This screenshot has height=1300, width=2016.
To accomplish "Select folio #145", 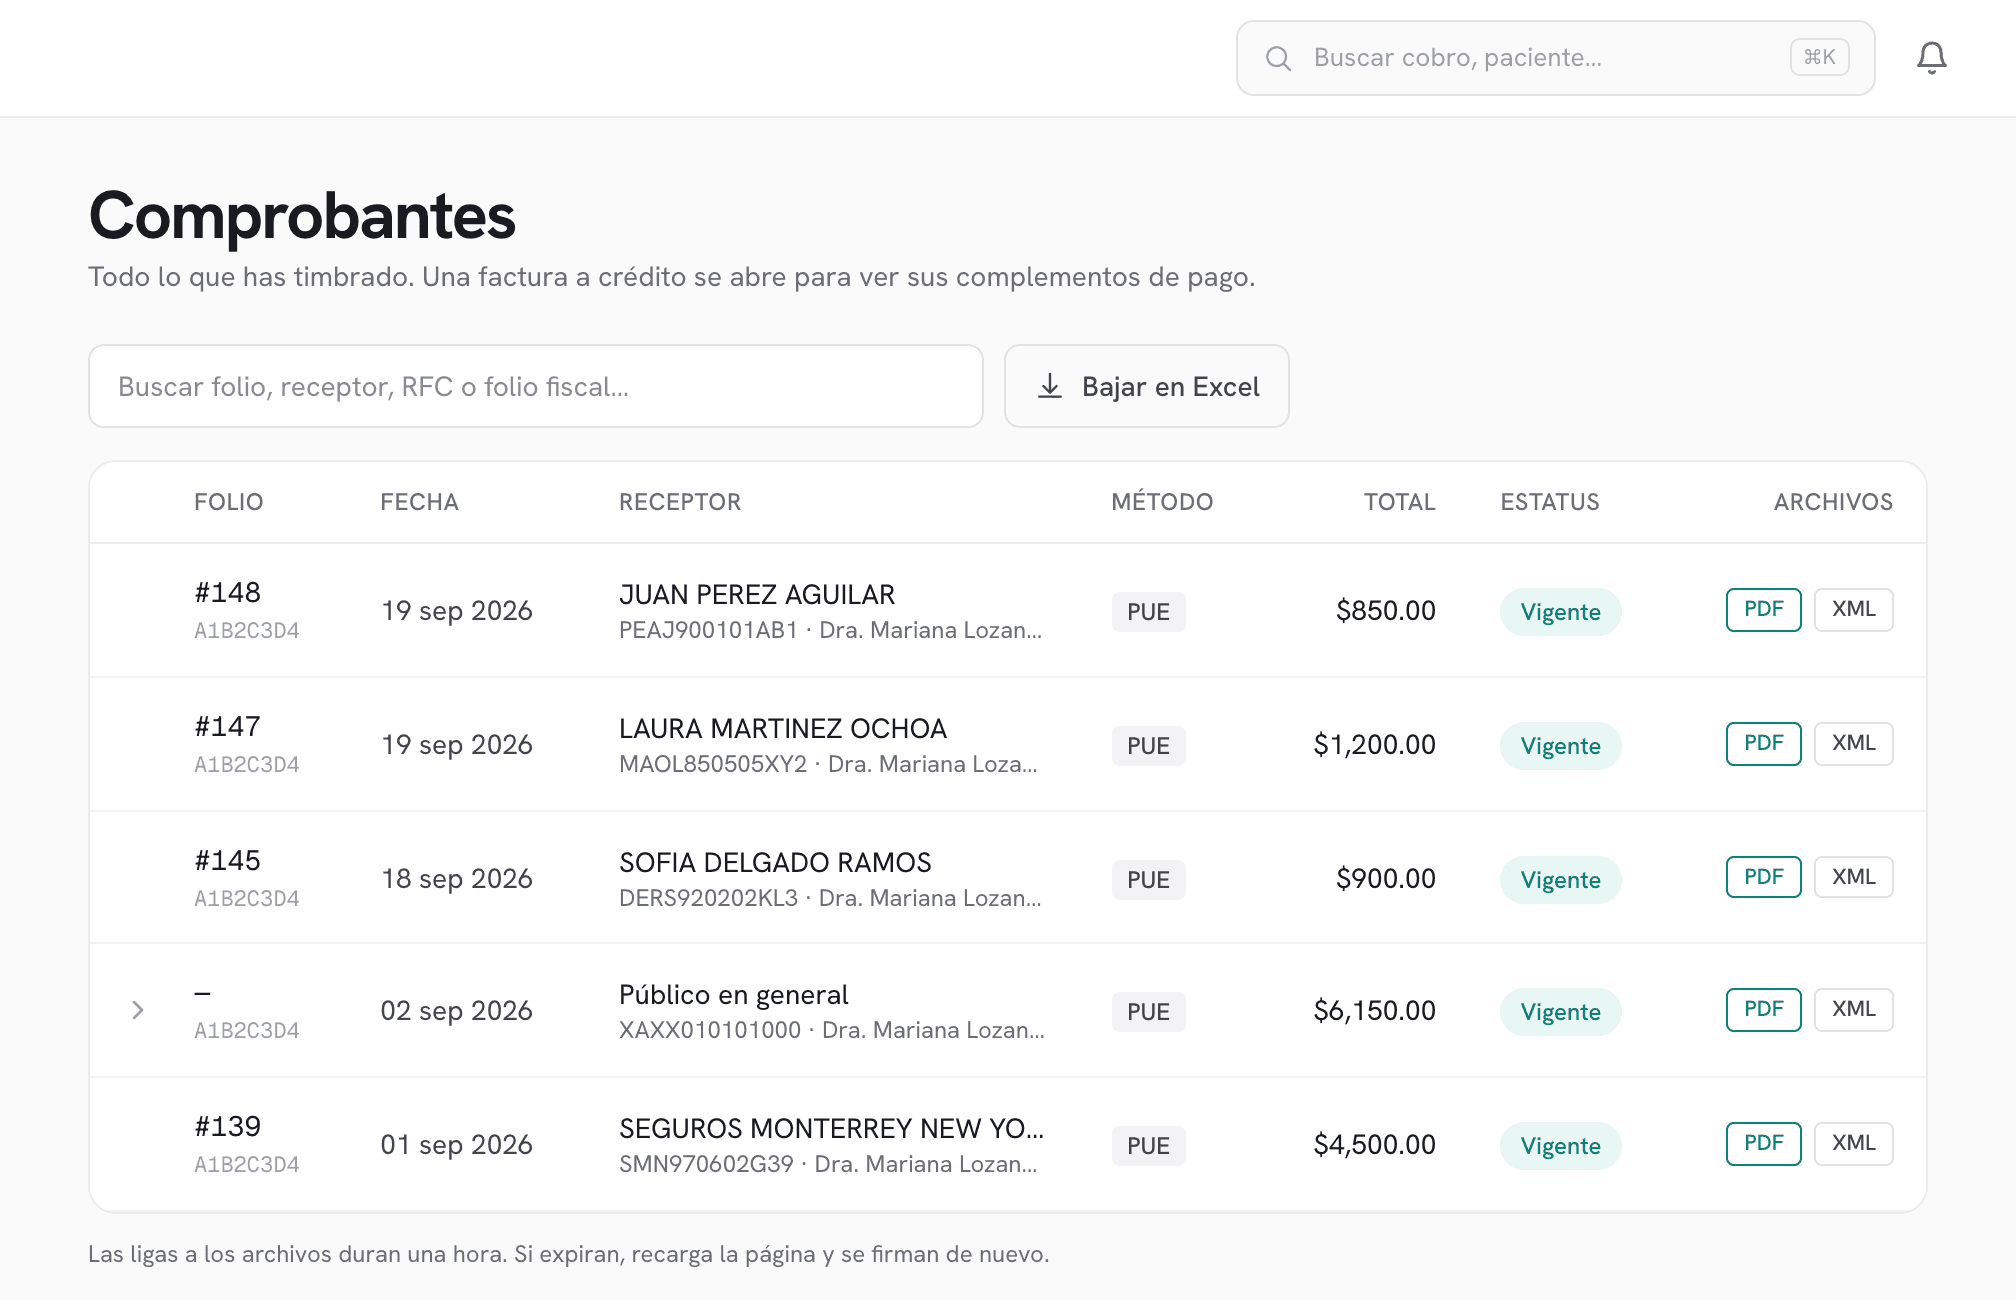I will (227, 861).
